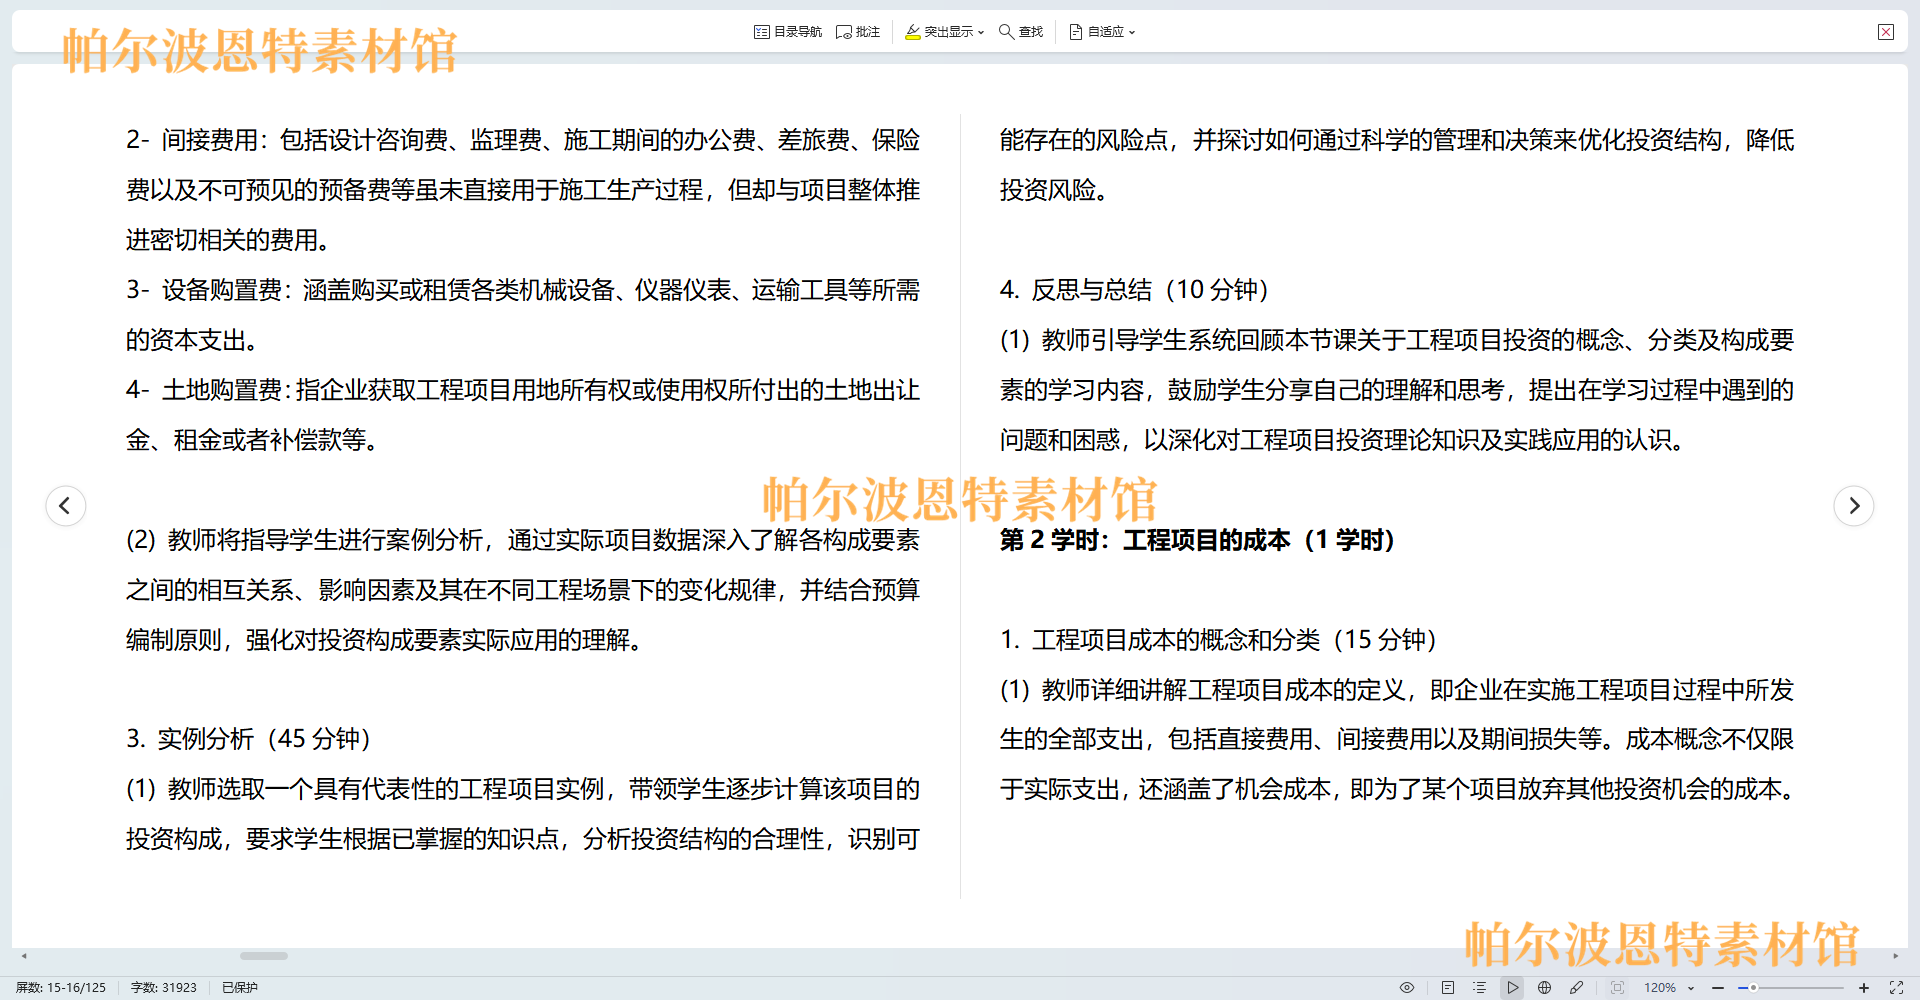Open the 120% zoom level dropdown
The image size is (1920, 1000).
1669,987
